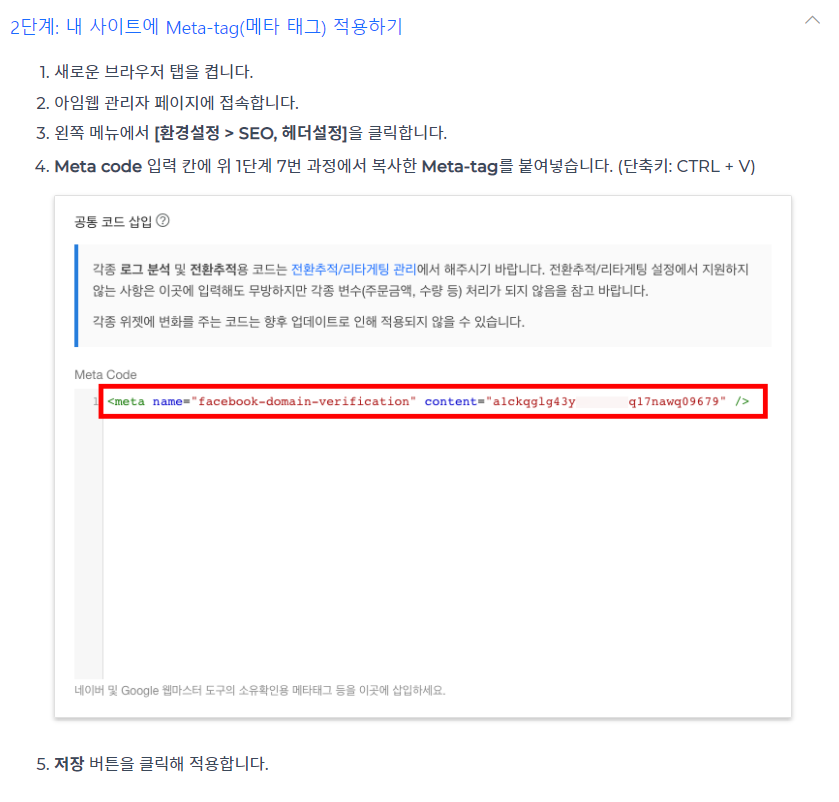Click the '2단계: 내 사이트에 Meta-tag 적용하기' heading

click(x=207, y=26)
